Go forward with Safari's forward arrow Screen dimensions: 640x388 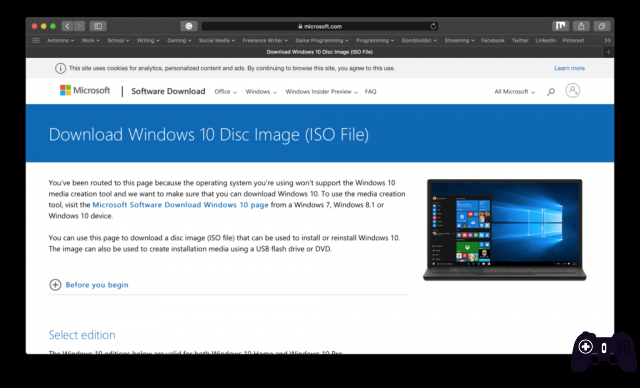[80, 26]
